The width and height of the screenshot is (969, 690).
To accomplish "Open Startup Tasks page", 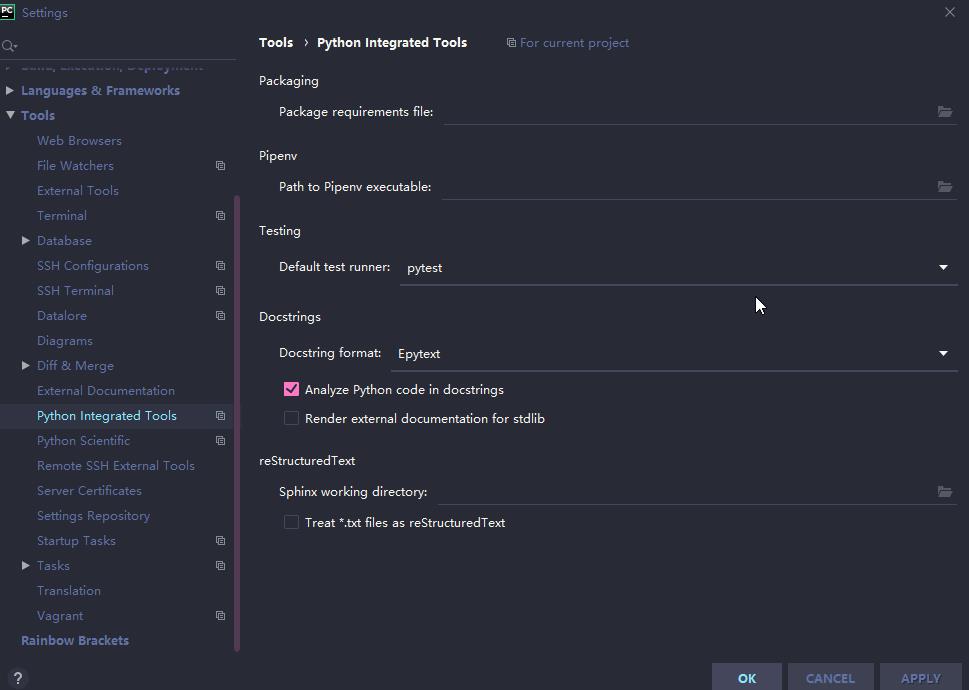I will (x=76, y=541).
